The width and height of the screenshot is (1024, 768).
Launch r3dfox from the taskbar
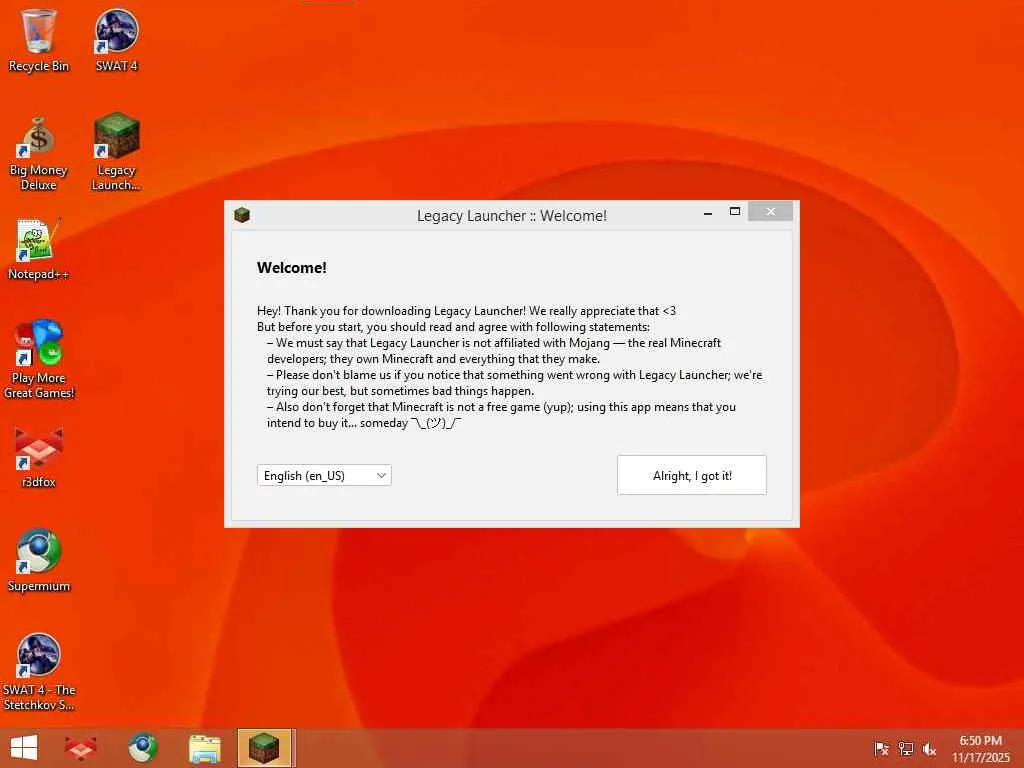click(x=80, y=748)
